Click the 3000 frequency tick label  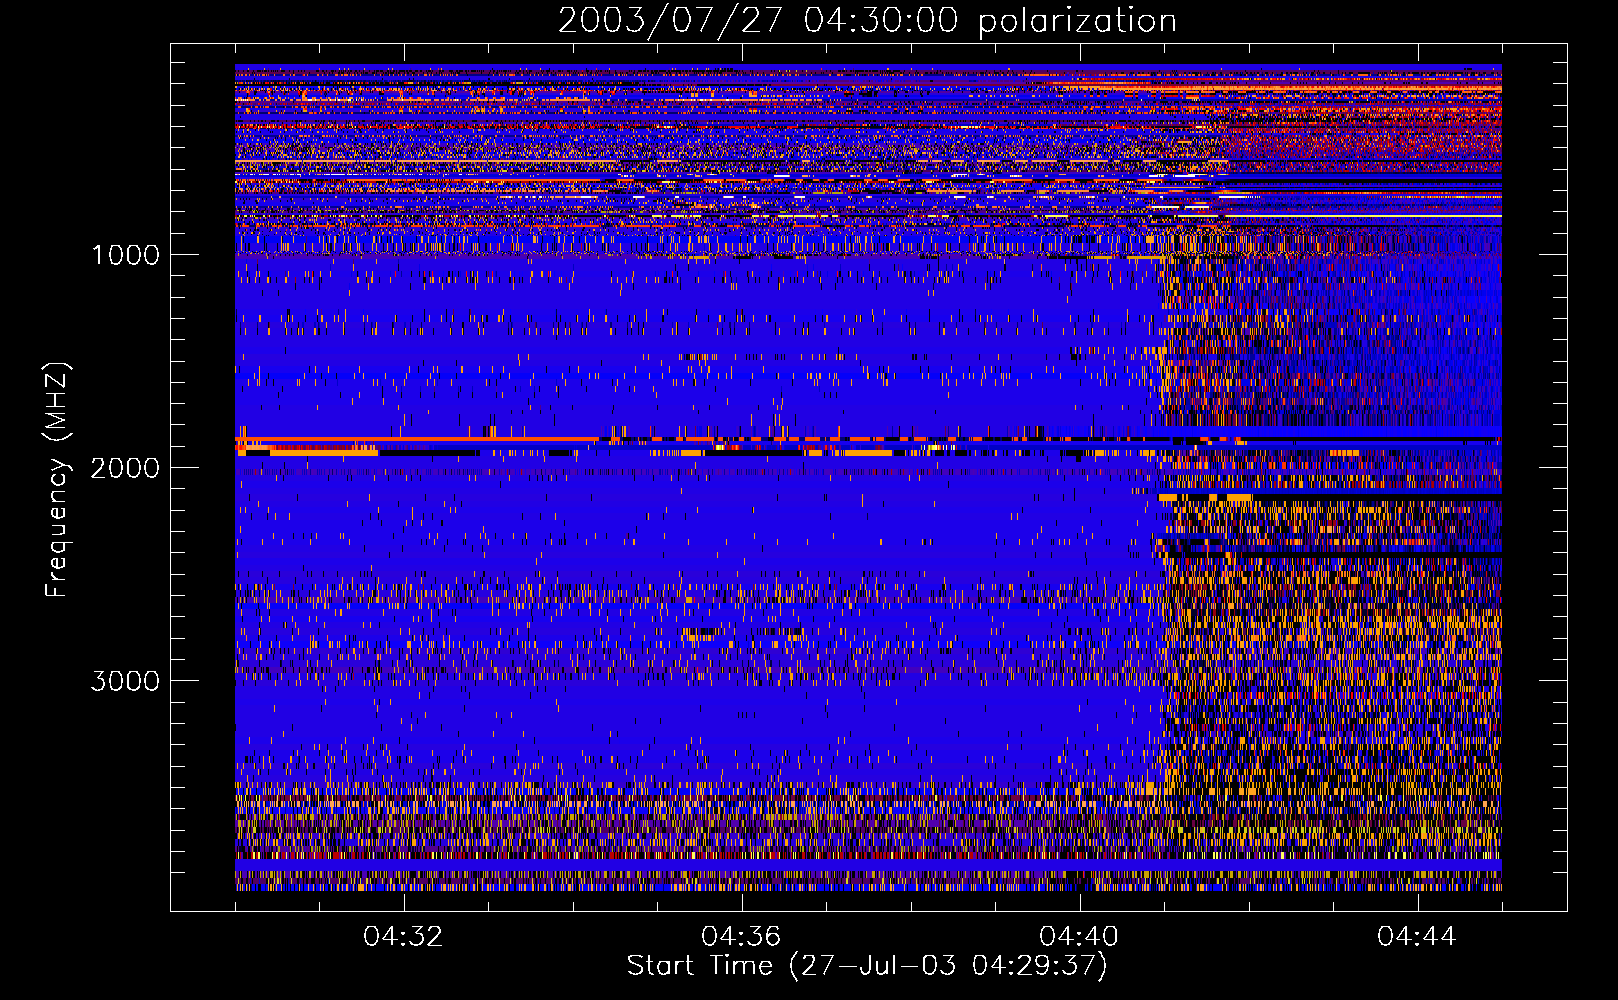point(125,681)
